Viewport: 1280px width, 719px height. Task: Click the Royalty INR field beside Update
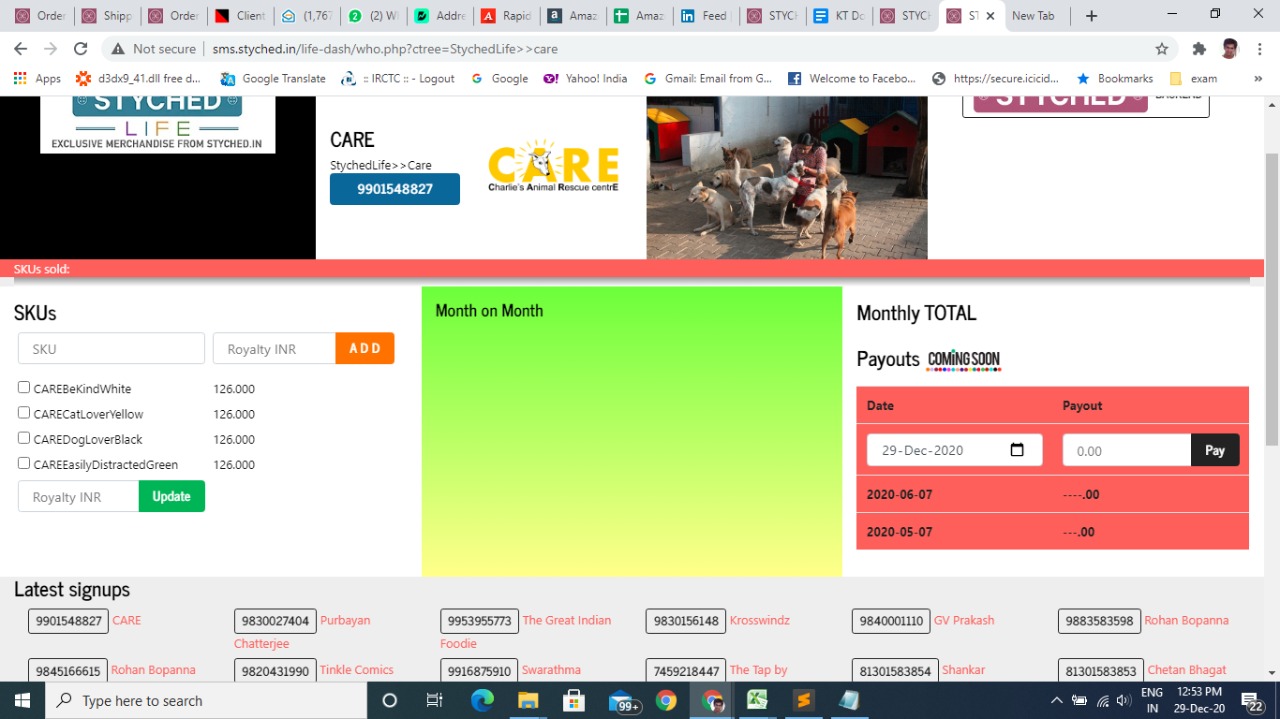(x=79, y=496)
